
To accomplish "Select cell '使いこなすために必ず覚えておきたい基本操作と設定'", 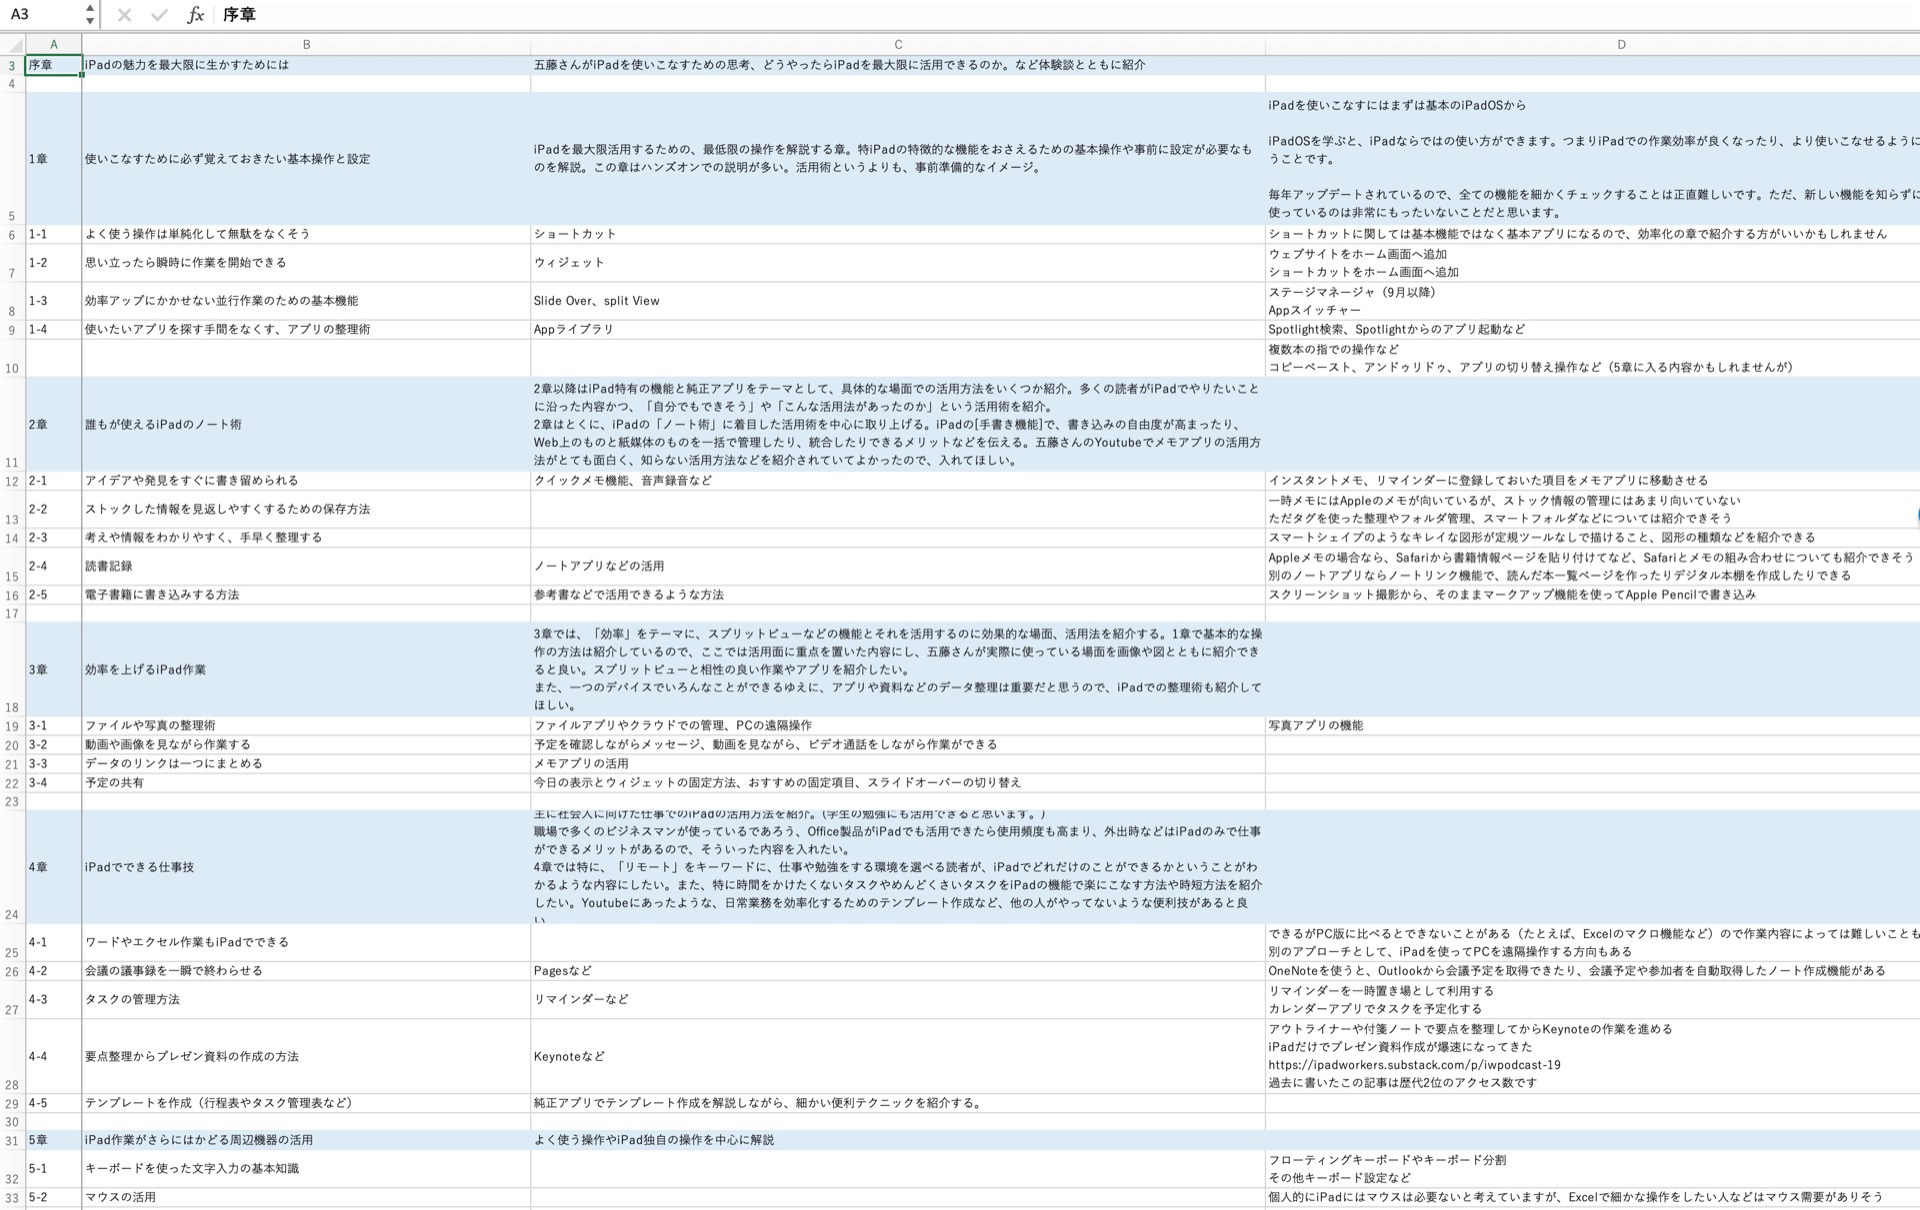I will pyautogui.click(x=306, y=159).
